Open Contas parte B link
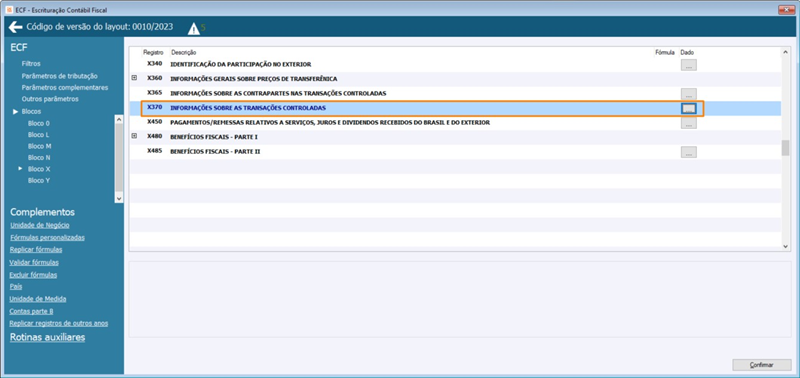This screenshot has width=800, height=378. point(32,311)
